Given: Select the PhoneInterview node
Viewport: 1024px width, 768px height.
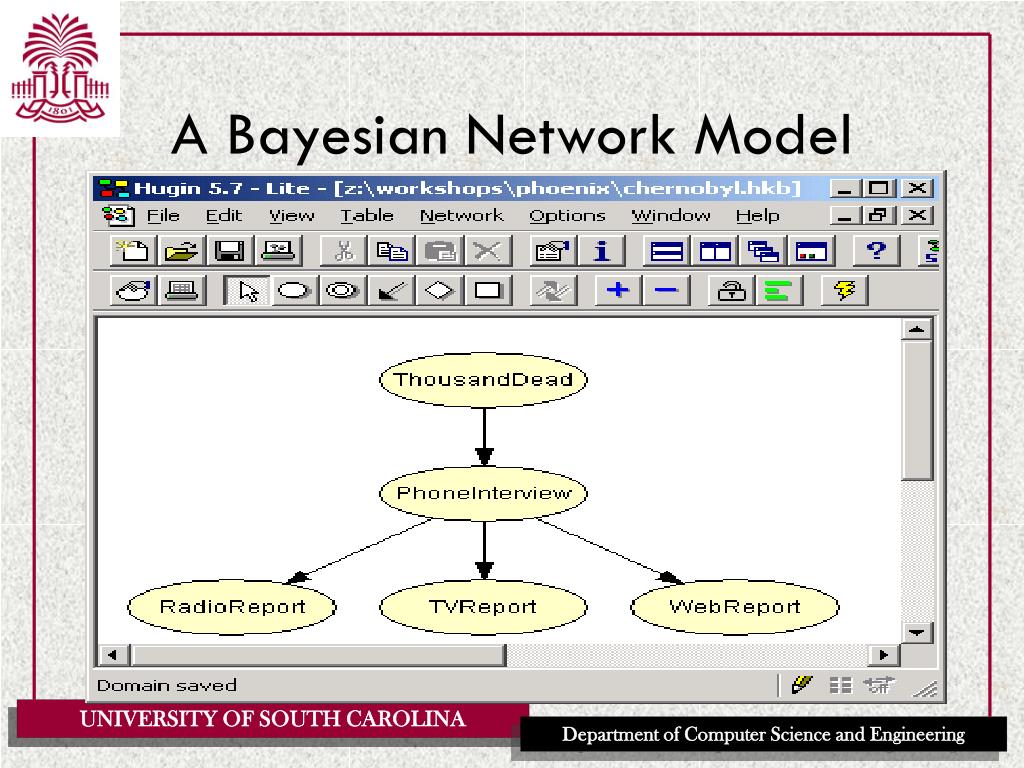Looking at the screenshot, I should coord(483,493).
